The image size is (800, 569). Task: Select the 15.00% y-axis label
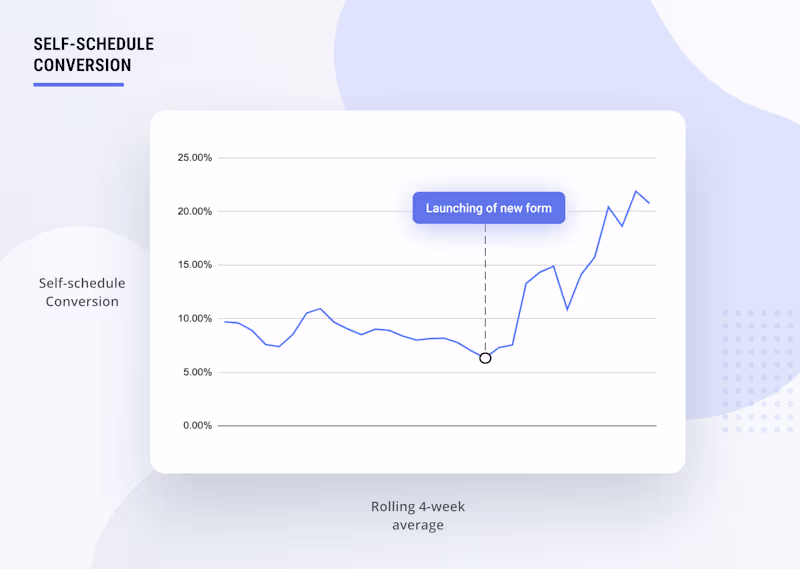pyautogui.click(x=195, y=265)
